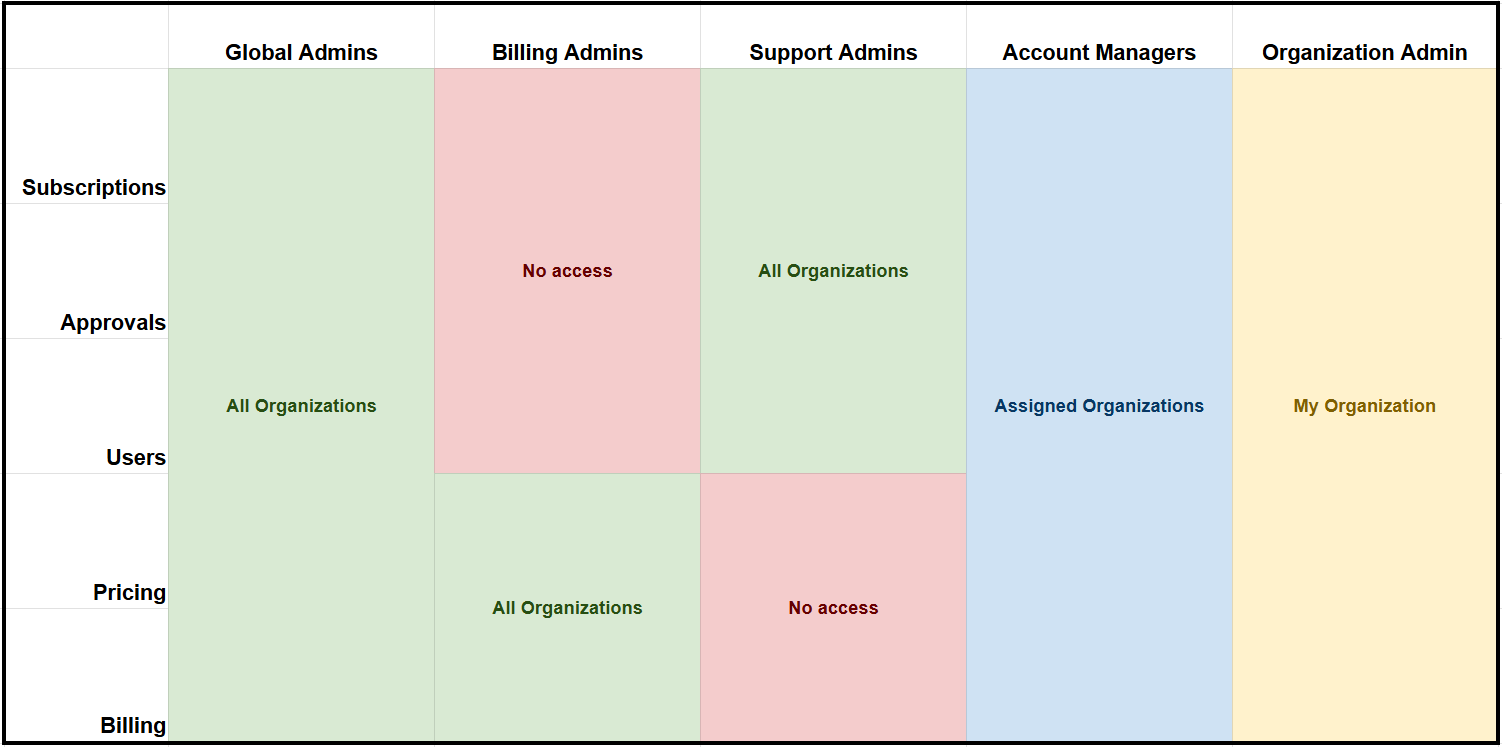The width and height of the screenshot is (1502, 747).
Task: Select the Subscriptions row label
Action: coord(94,187)
